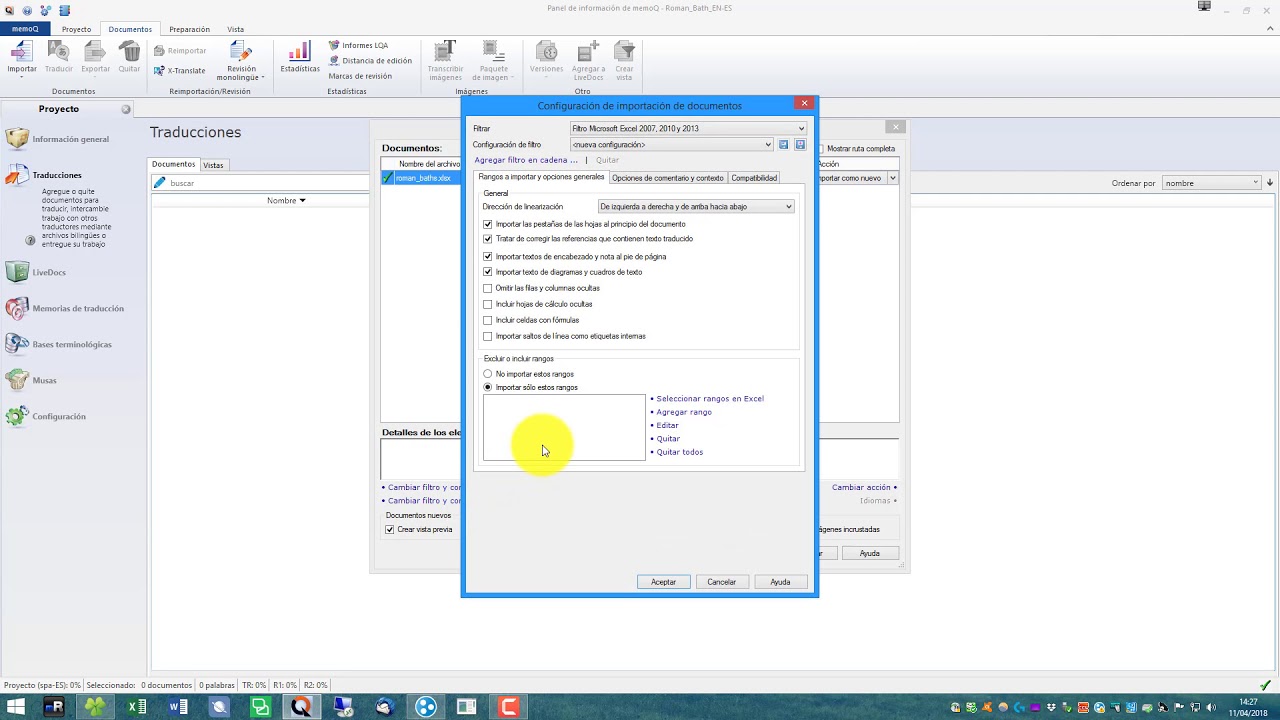Toggle Mostrar ruta completa checkbox
Screen dimensions: 1280x720
coord(820,149)
